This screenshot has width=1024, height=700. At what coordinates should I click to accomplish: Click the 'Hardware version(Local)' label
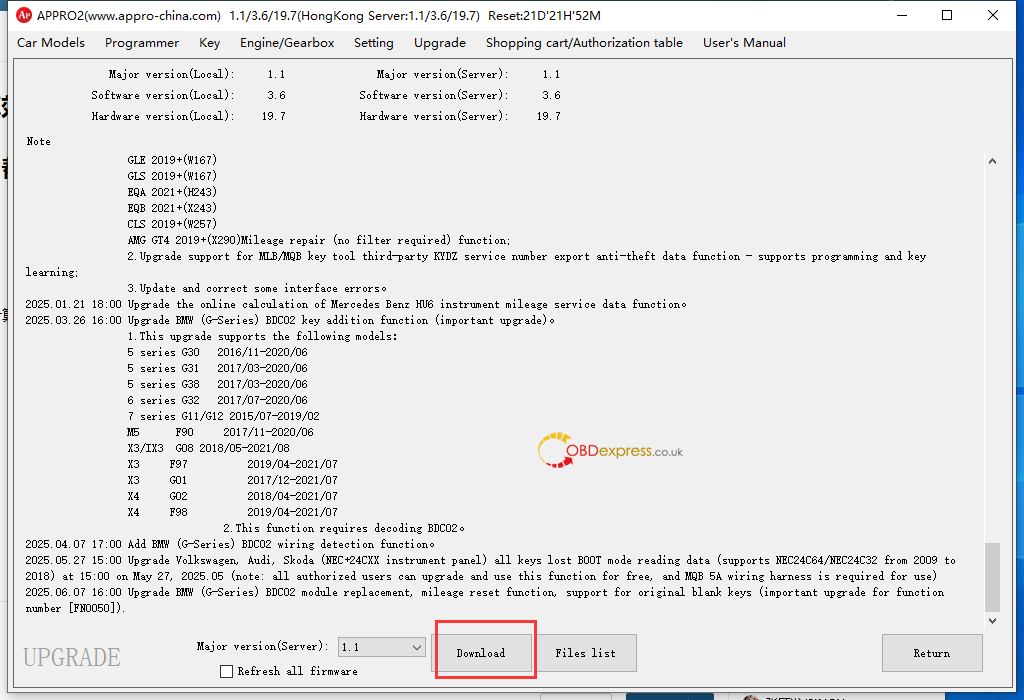[163, 116]
